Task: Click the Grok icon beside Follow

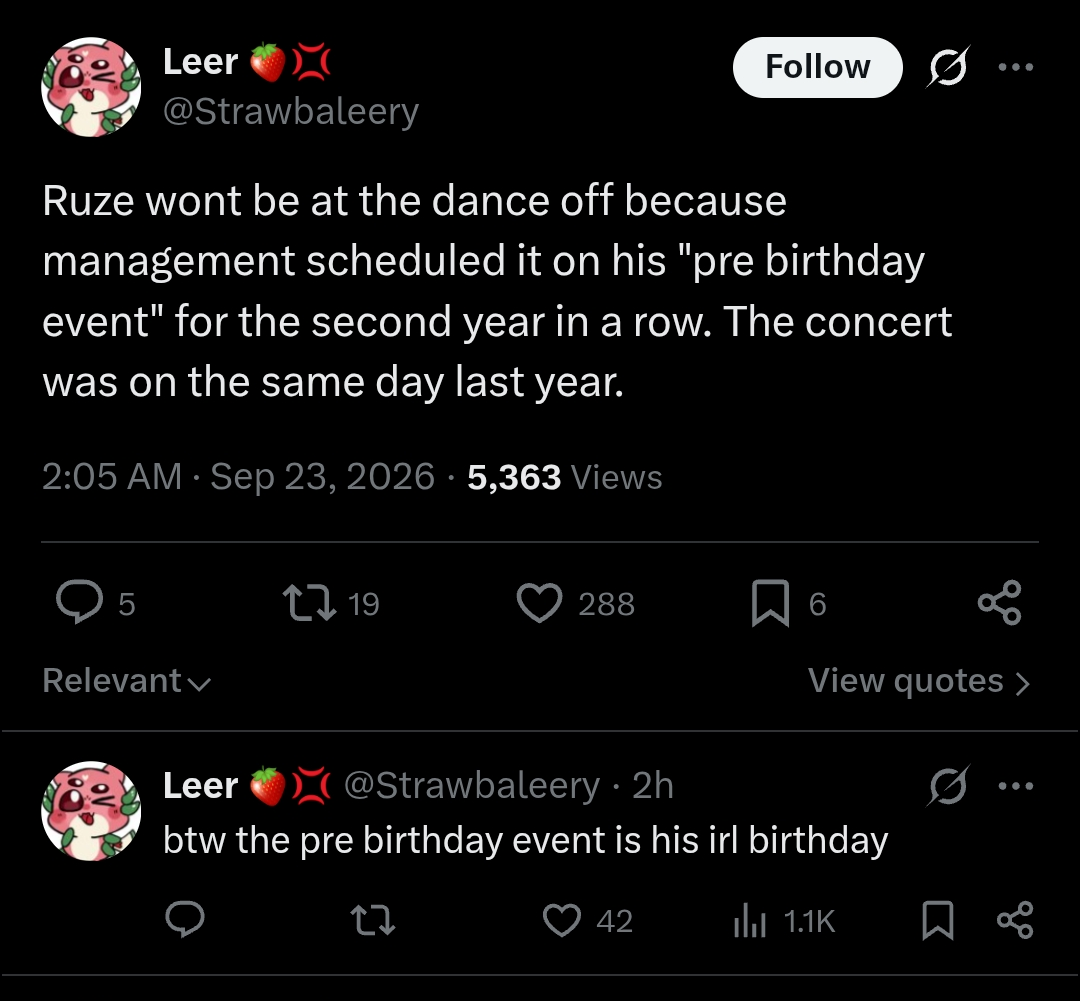Action: [948, 67]
